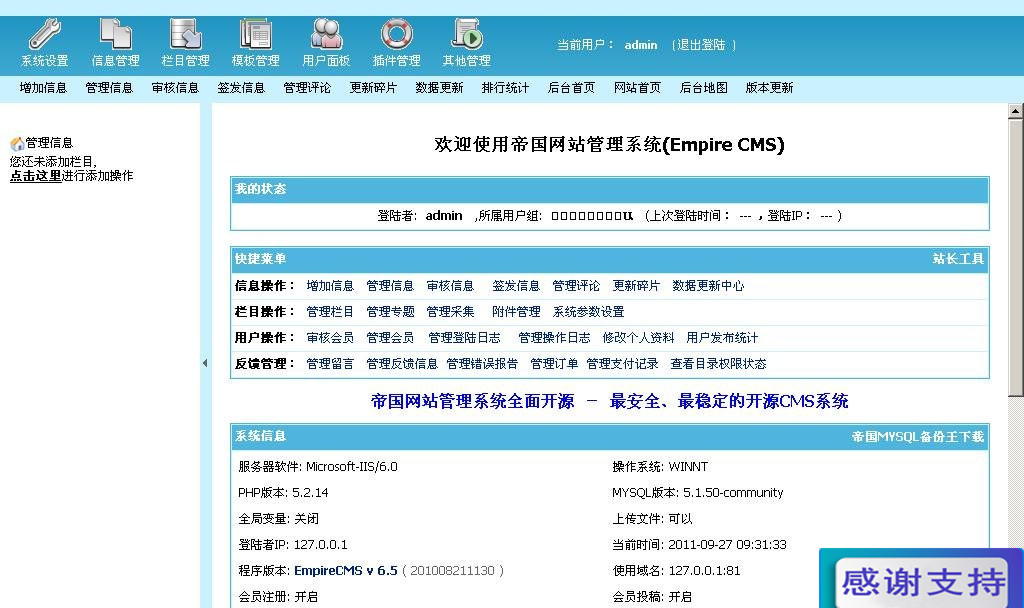Click the home icon beside 管理信息
This screenshot has height=608, width=1024.
pyautogui.click(x=17, y=143)
